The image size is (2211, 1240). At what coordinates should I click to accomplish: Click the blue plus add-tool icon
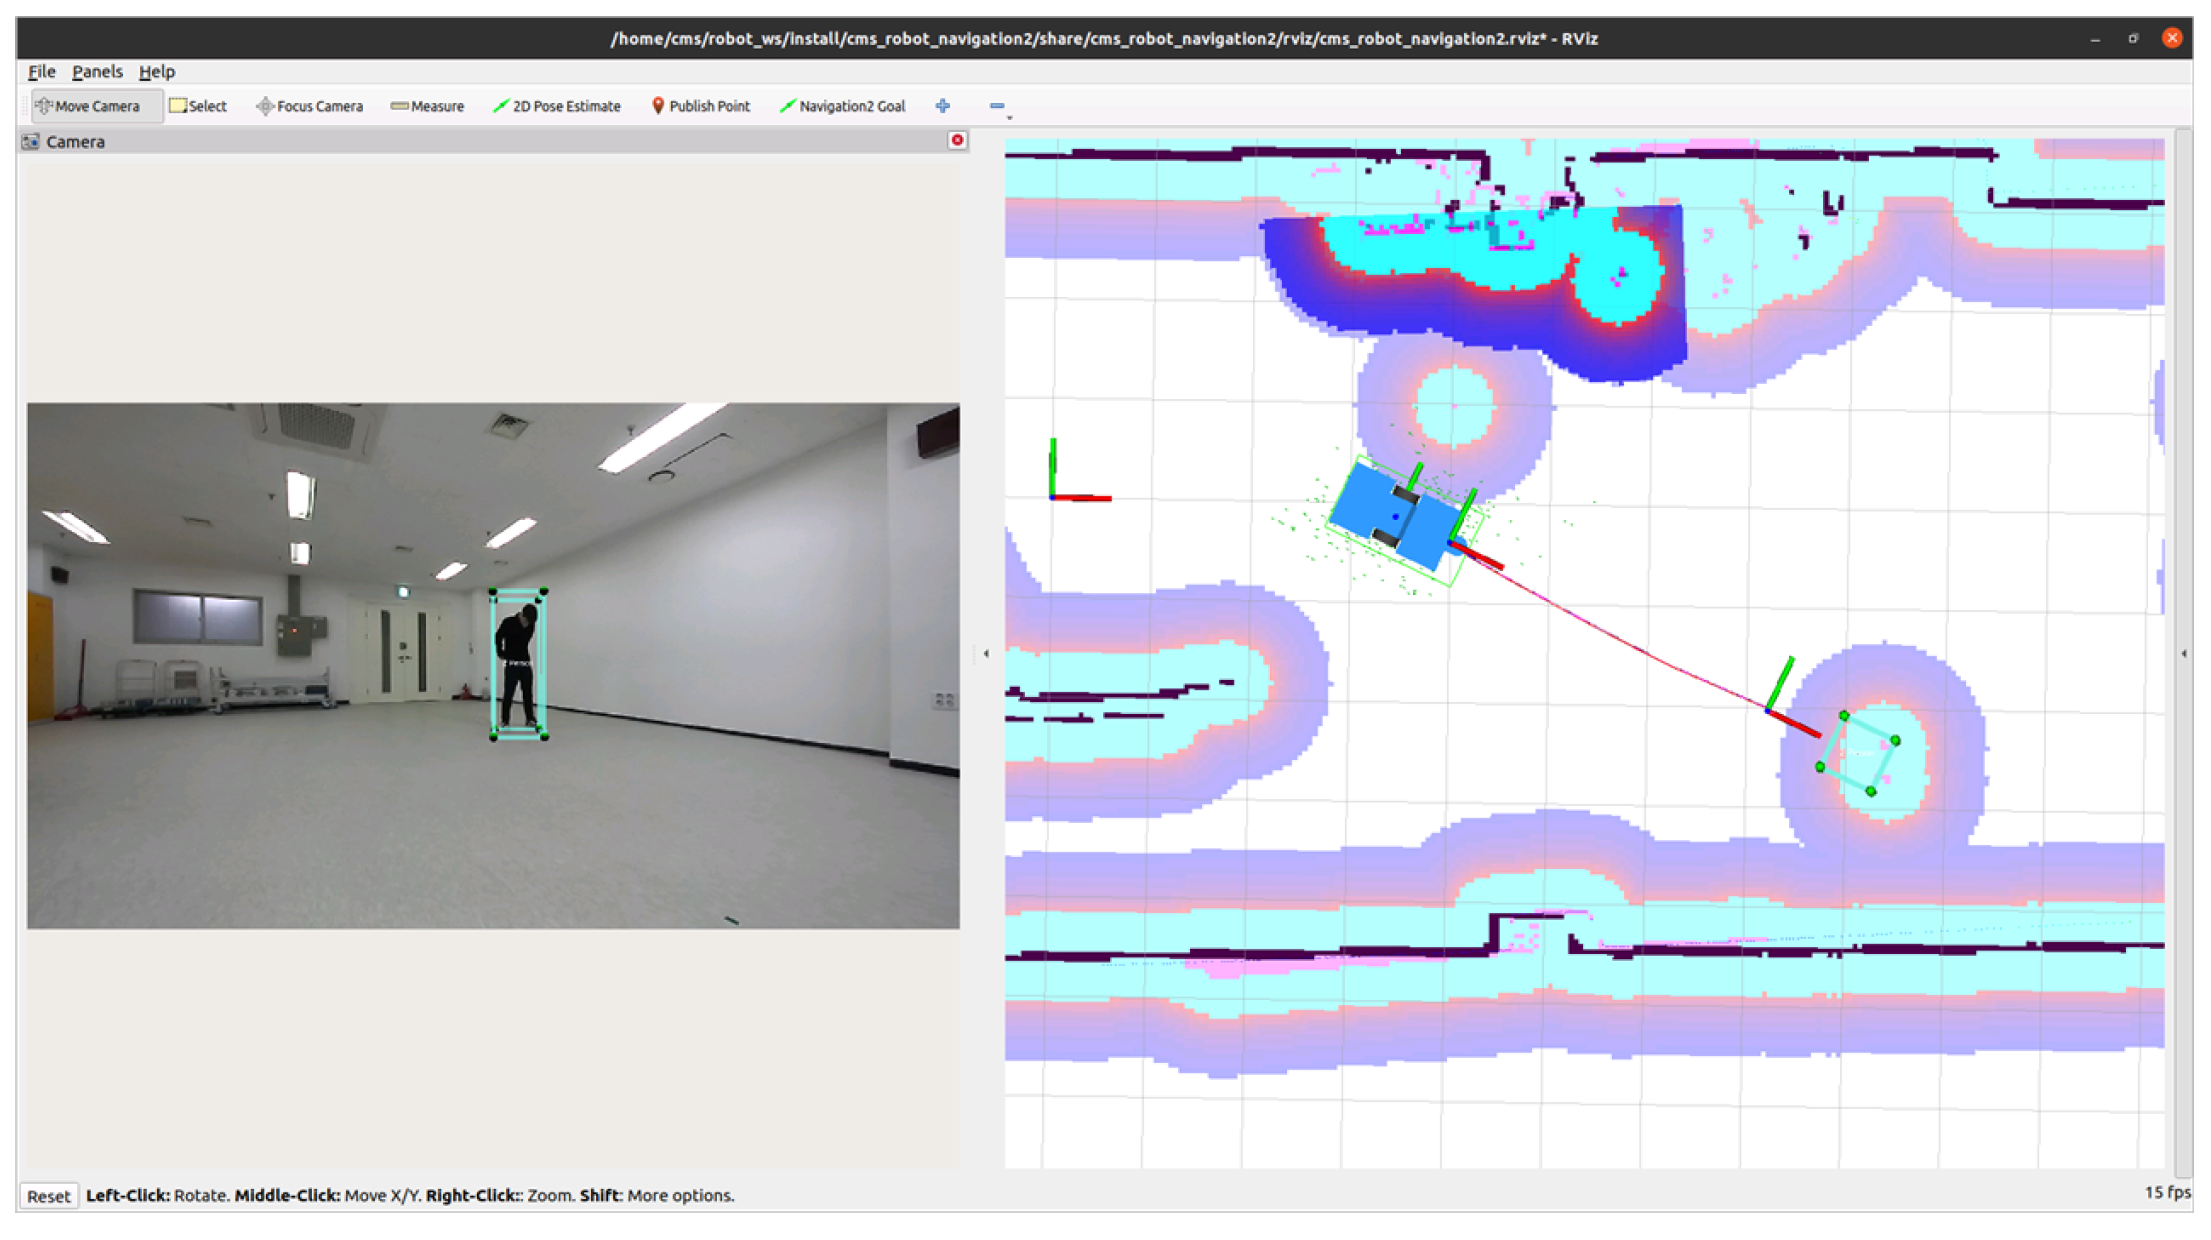coord(942,106)
